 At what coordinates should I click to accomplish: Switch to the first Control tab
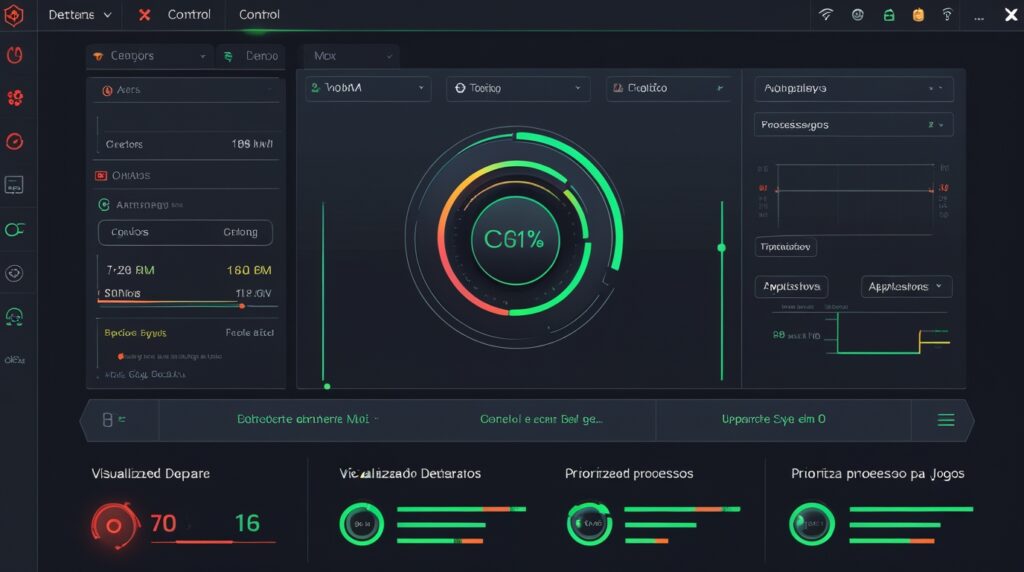189,14
